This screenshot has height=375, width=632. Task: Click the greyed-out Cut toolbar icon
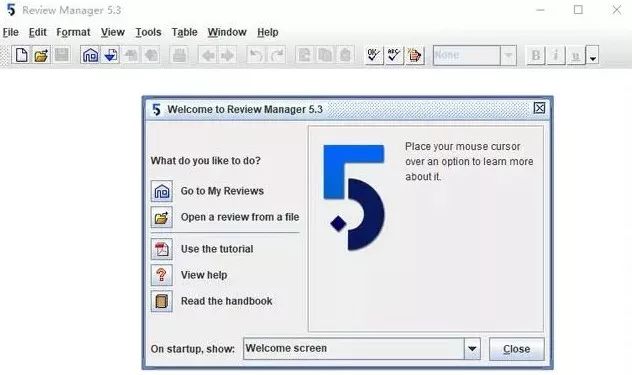click(305, 55)
